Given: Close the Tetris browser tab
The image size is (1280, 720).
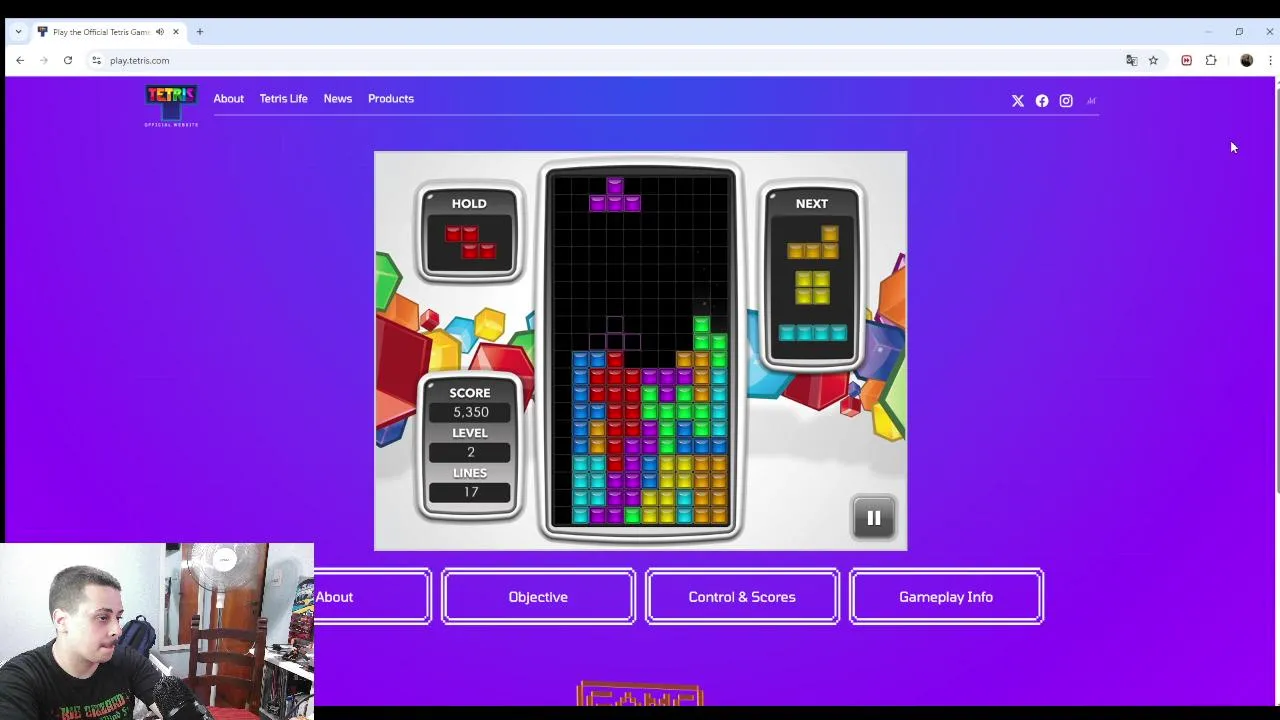Looking at the screenshot, I should click(175, 32).
